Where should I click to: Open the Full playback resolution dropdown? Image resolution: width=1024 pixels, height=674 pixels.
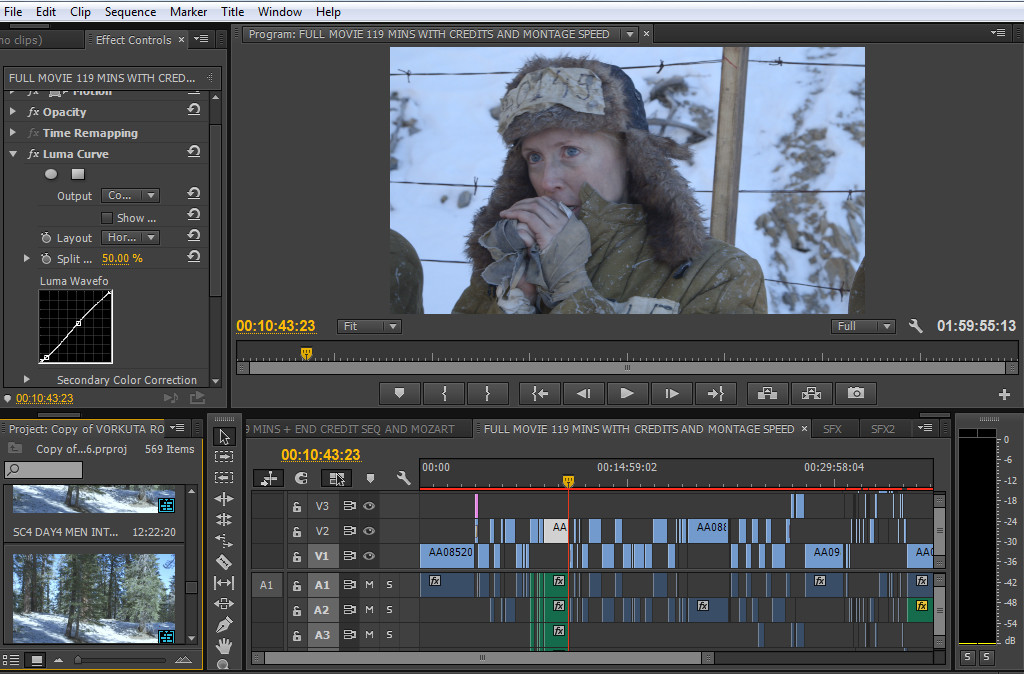click(863, 326)
